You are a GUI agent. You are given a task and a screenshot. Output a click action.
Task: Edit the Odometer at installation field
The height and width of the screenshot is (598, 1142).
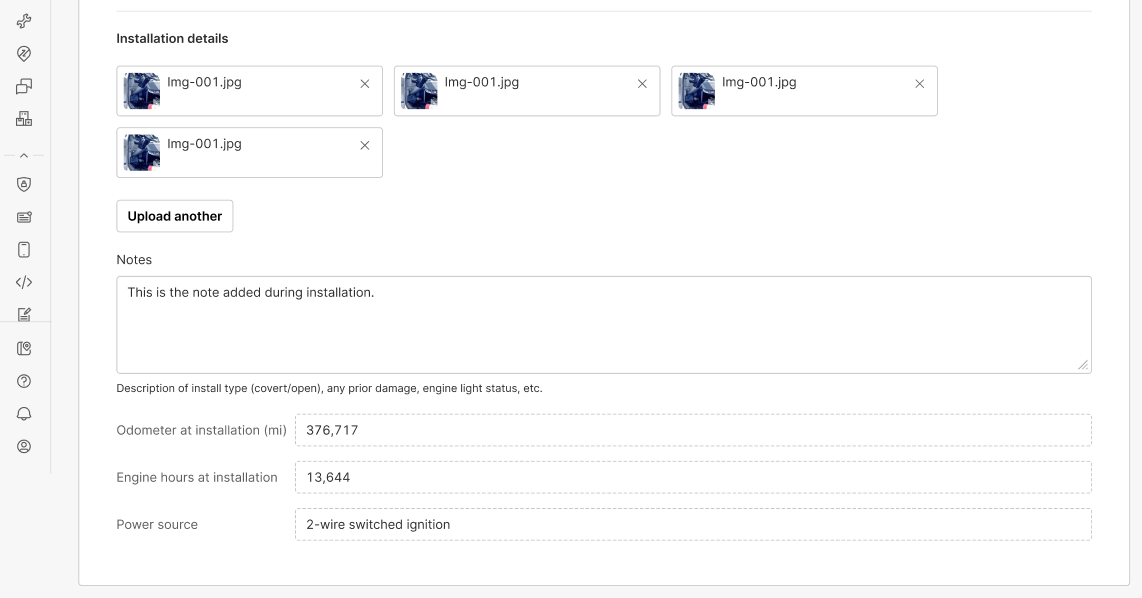[x=693, y=430]
